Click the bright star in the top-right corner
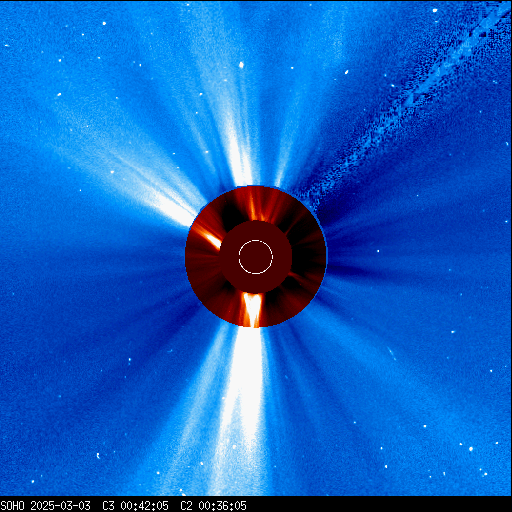Screen dimensions: 512x512 [435, 11]
